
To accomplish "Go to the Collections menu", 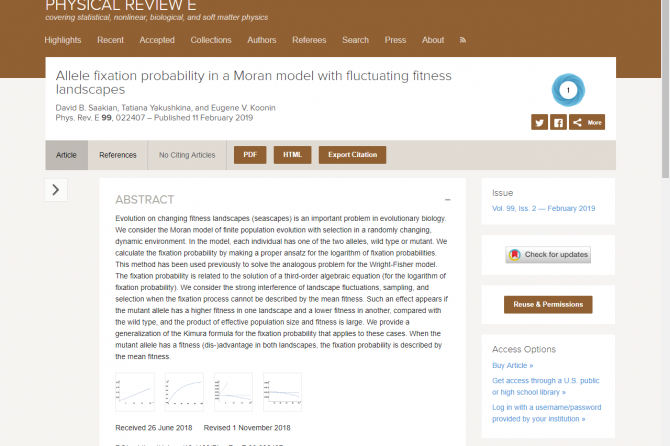I will (211, 40).
